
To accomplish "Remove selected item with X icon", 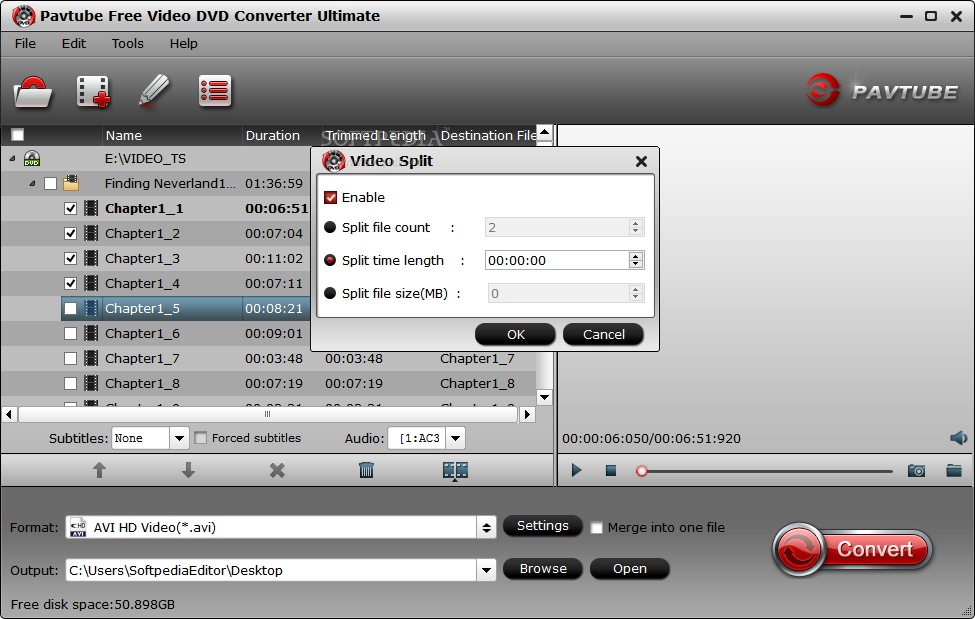I will (x=277, y=470).
